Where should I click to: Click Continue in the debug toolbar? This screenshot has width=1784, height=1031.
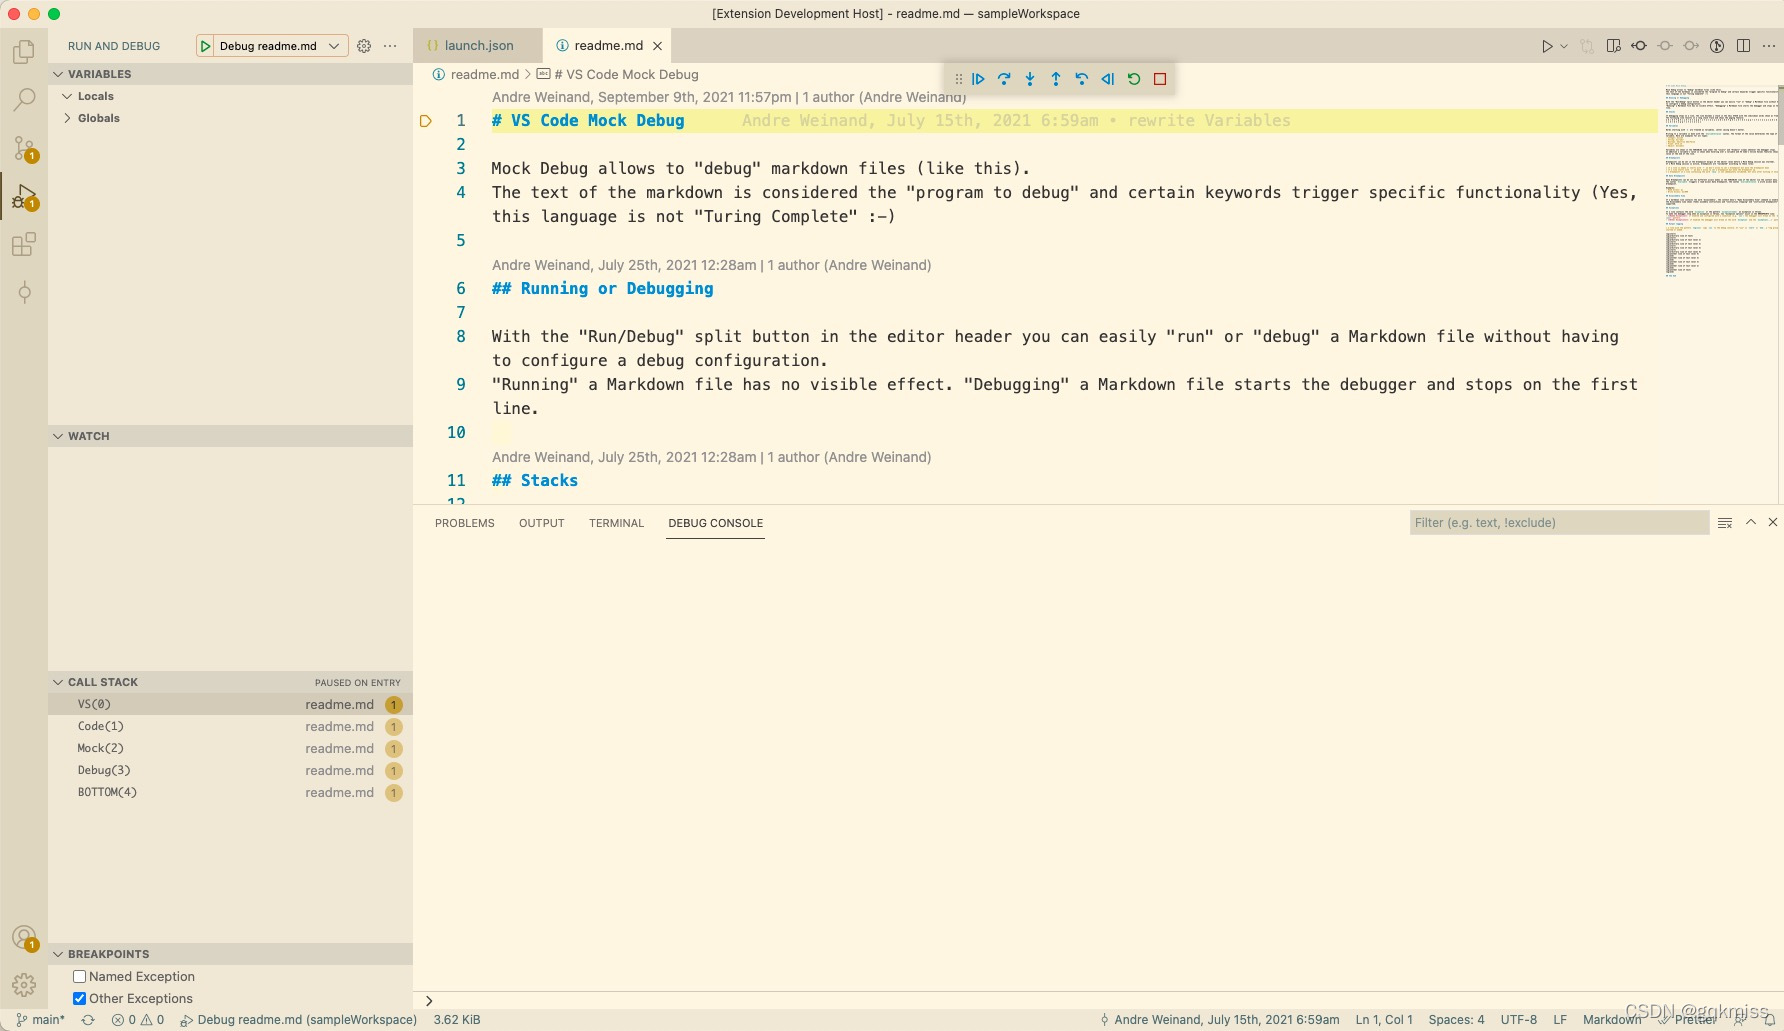click(x=978, y=79)
